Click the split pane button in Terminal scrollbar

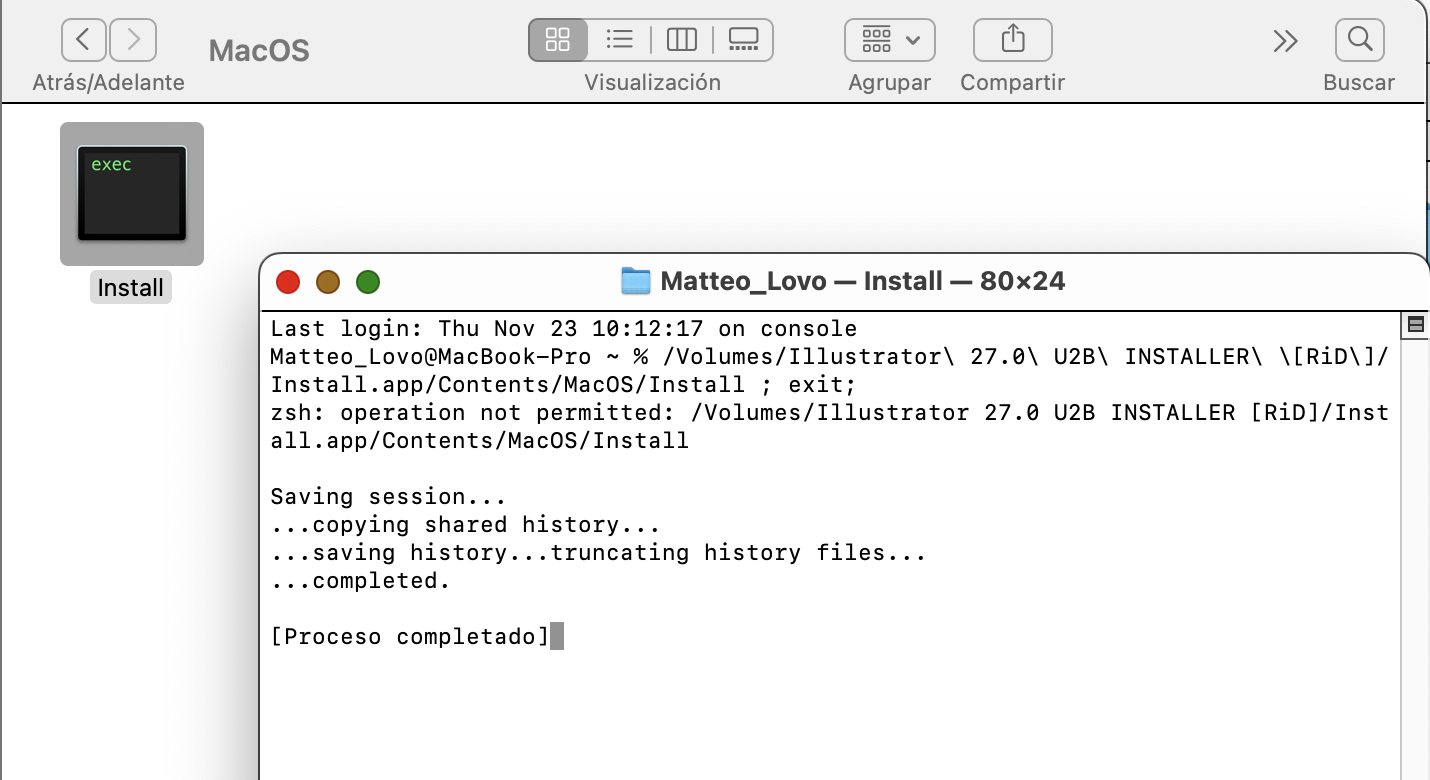coord(1415,324)
